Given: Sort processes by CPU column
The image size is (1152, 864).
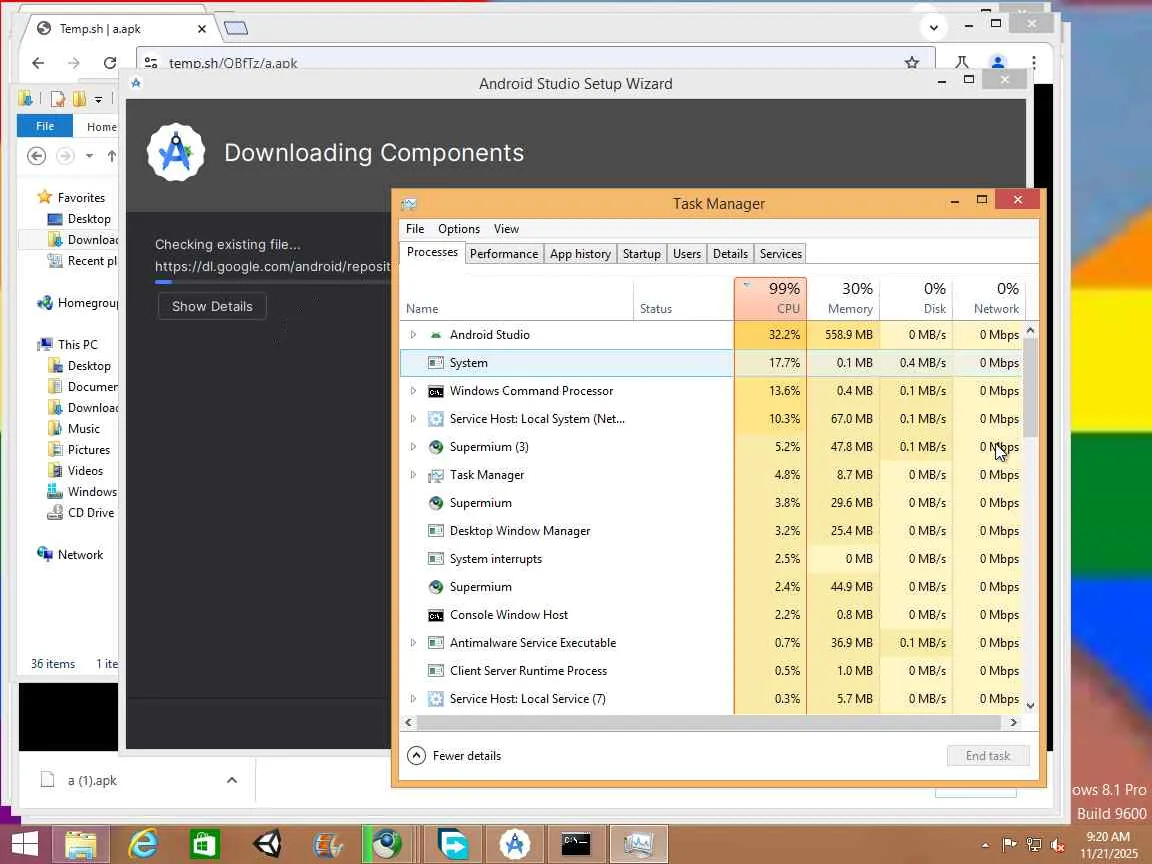Looking at the screenshot, I should pyautogui.click(x=770, y=298).
